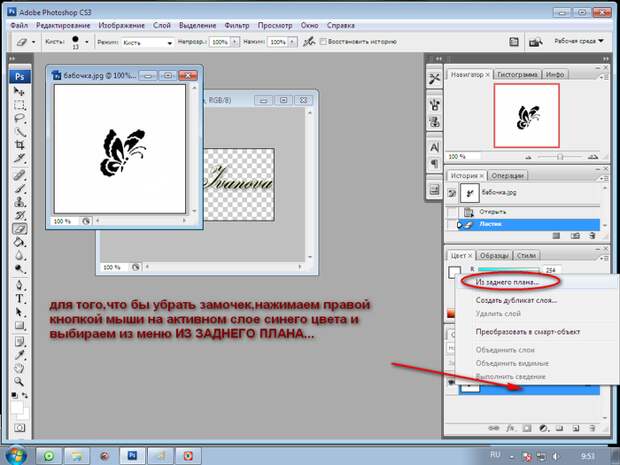620x465 pixels.
Task: Open the flow (Нажим) slider arrow
Action: point(293,42)
